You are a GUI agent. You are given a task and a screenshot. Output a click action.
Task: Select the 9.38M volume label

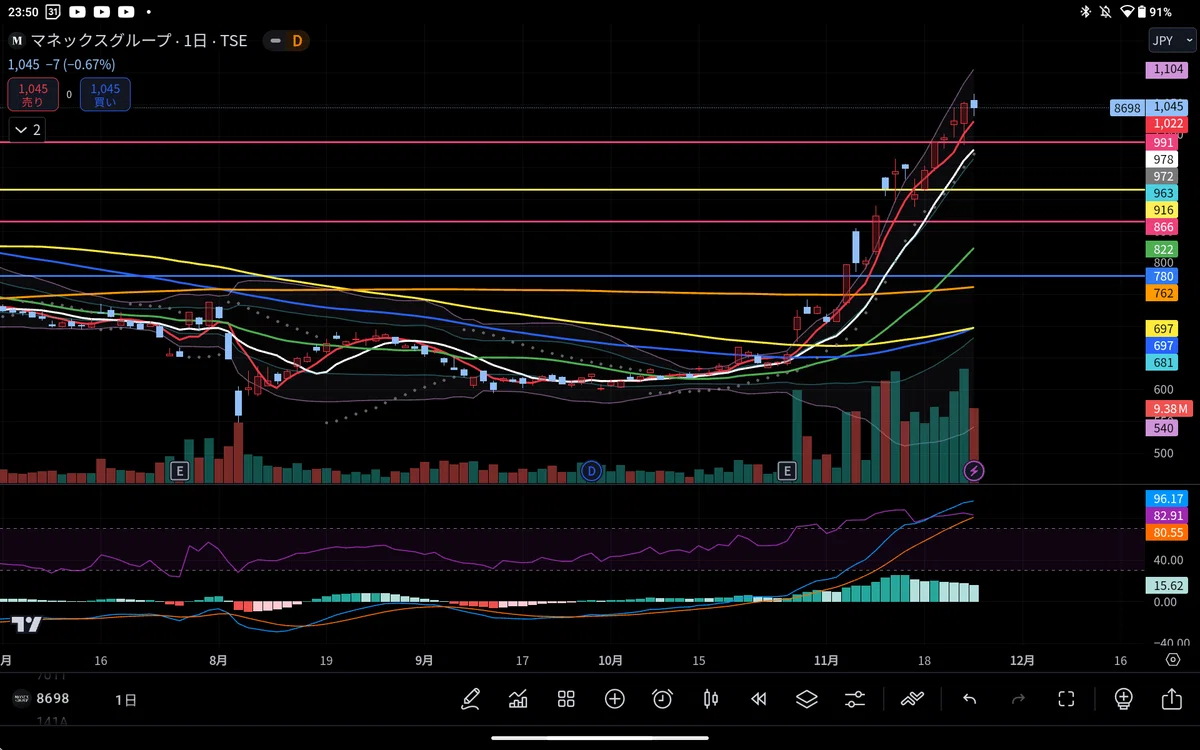pyautogui.click(x=1168, y=409)
